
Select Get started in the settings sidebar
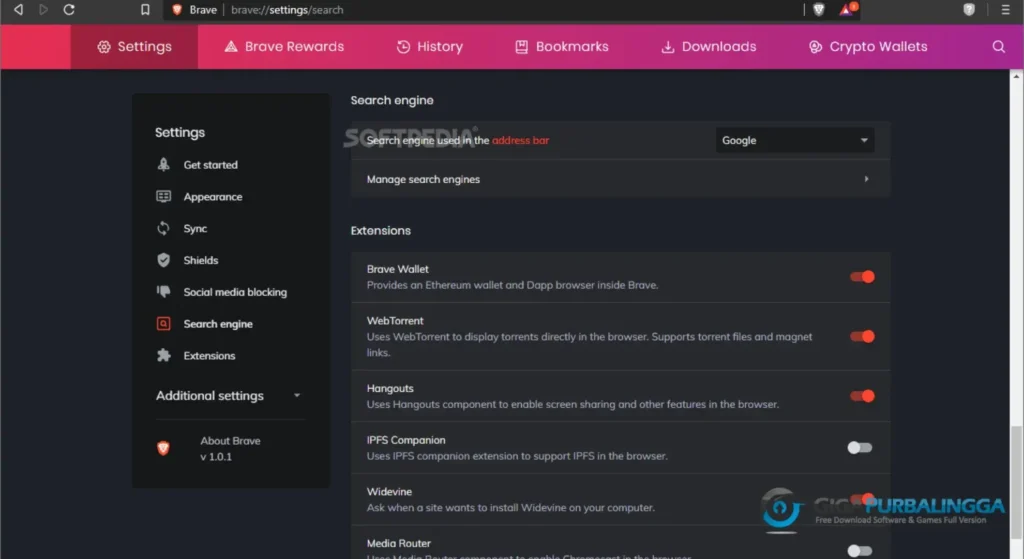coord(210,165)
